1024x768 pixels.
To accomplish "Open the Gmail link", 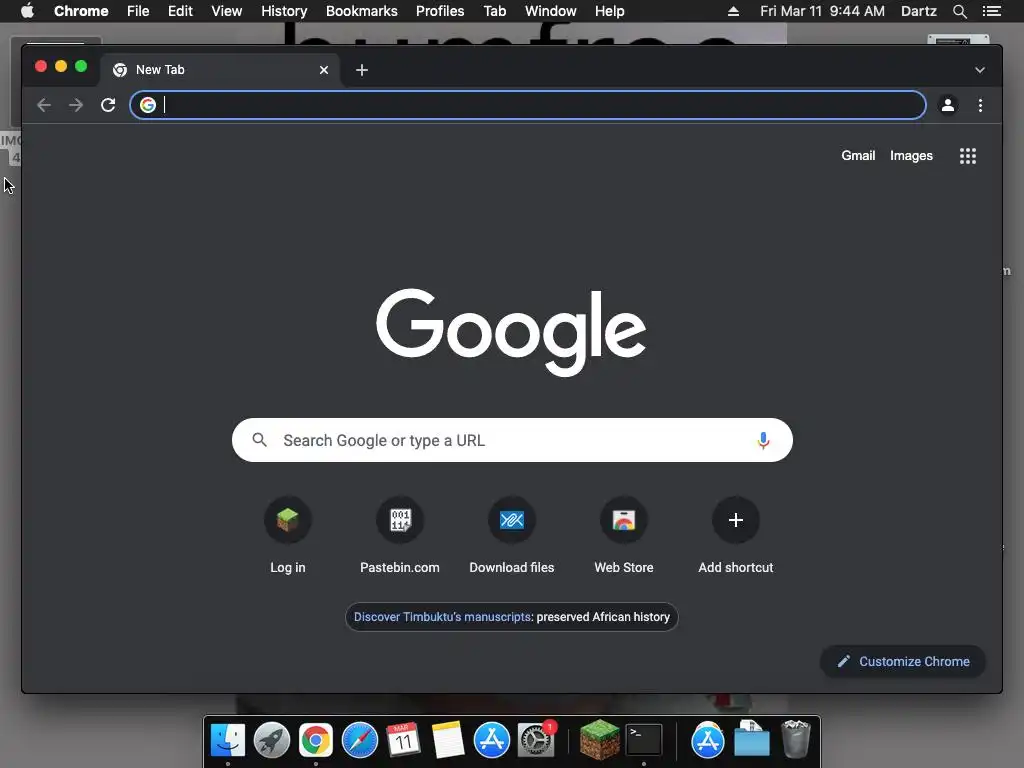I will 858,155.
